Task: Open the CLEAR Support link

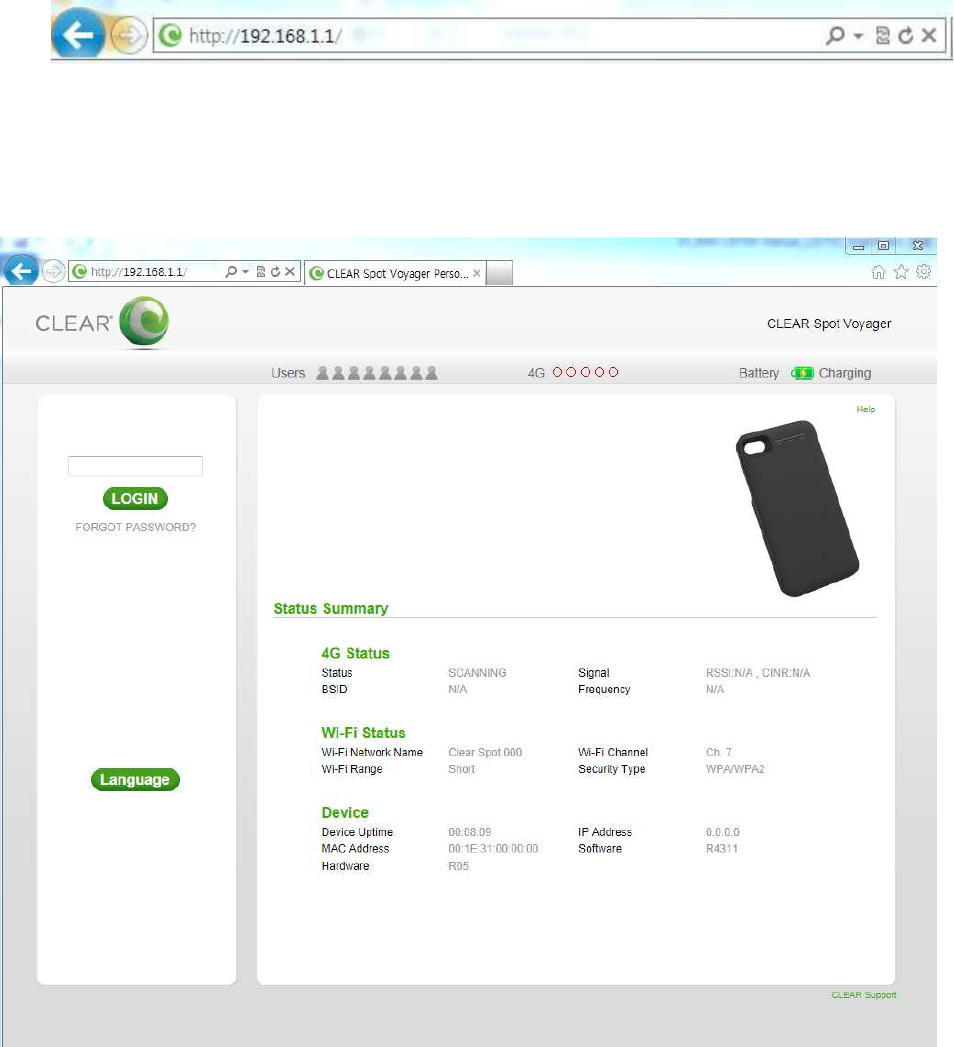Action: click(x=864, y=995)
